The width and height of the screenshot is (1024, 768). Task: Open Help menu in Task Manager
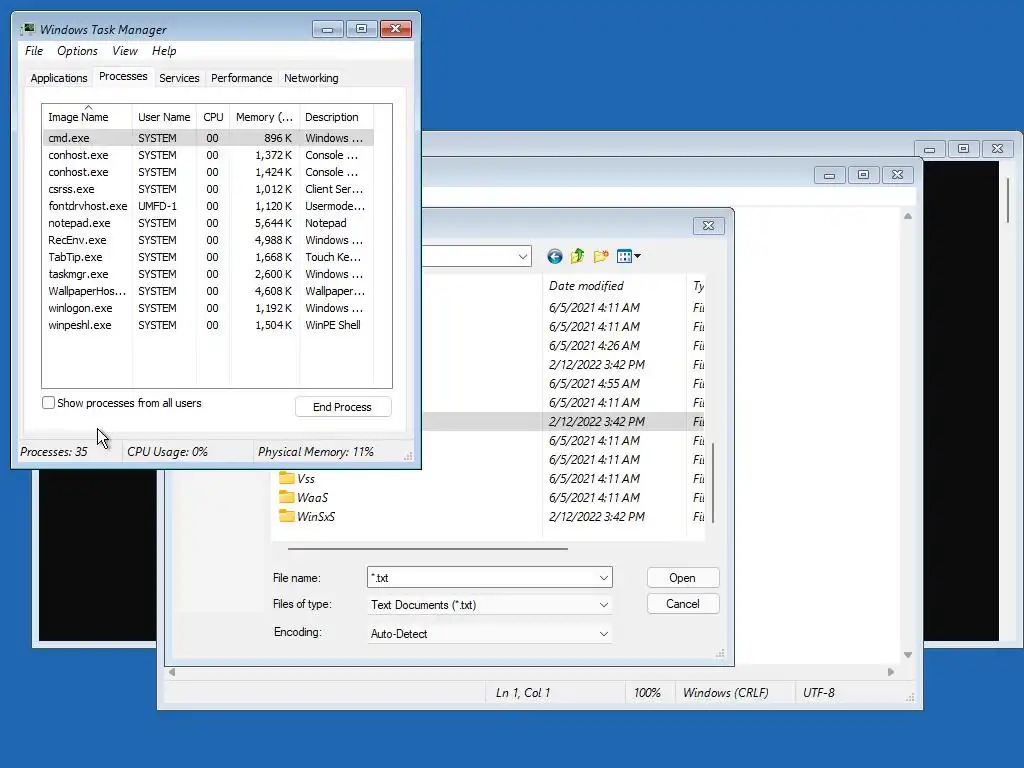164,51
